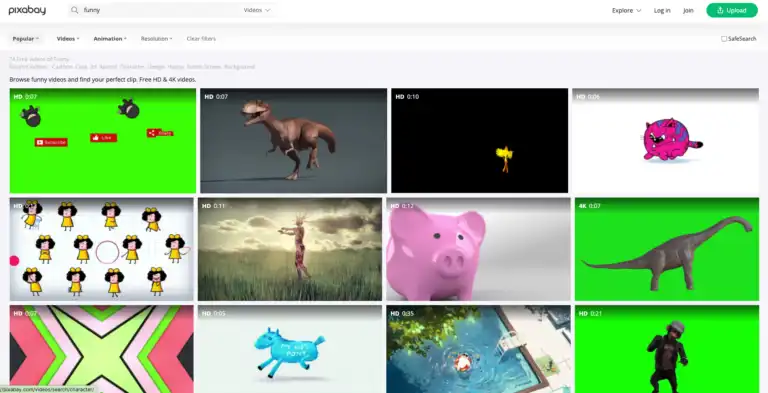
Task: Open the pink piggy bank video
Action: pos(478,249)
